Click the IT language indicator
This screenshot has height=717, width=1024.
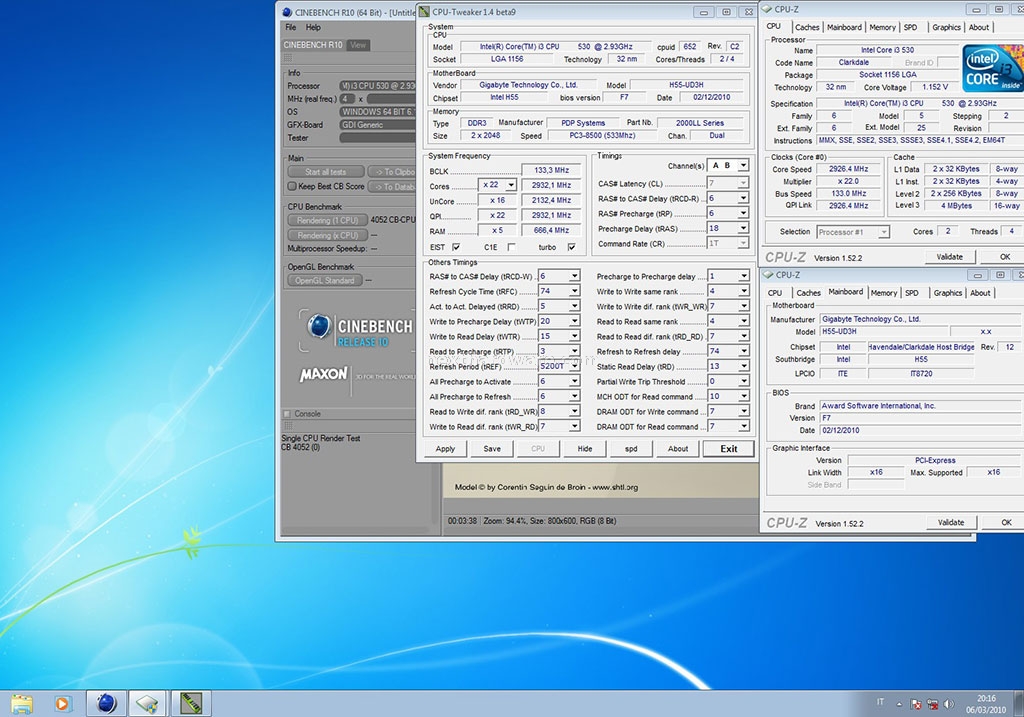880,702
